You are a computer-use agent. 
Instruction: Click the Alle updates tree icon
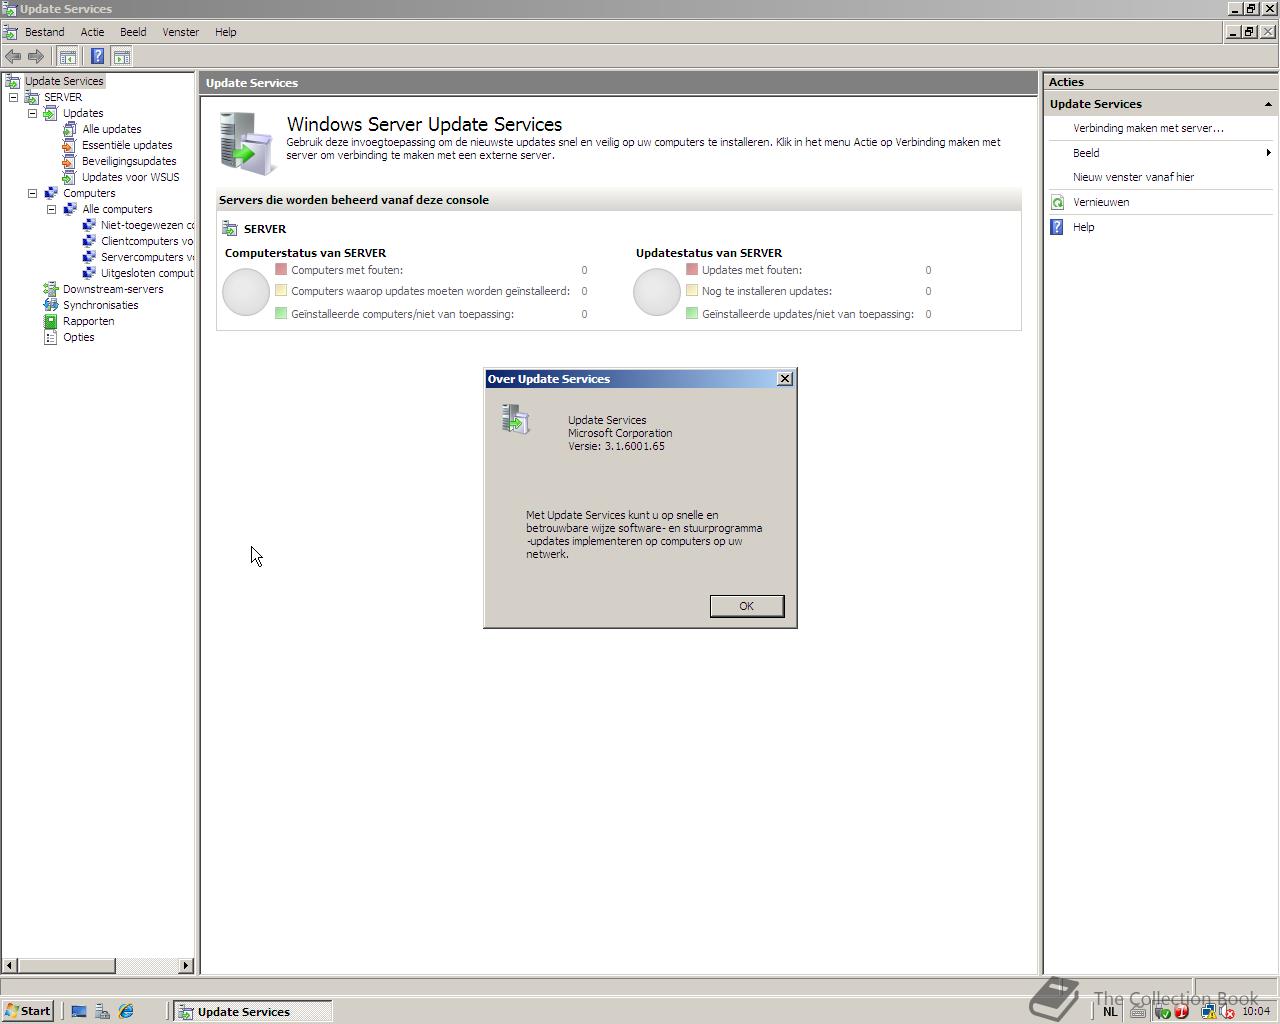(69, 129)
